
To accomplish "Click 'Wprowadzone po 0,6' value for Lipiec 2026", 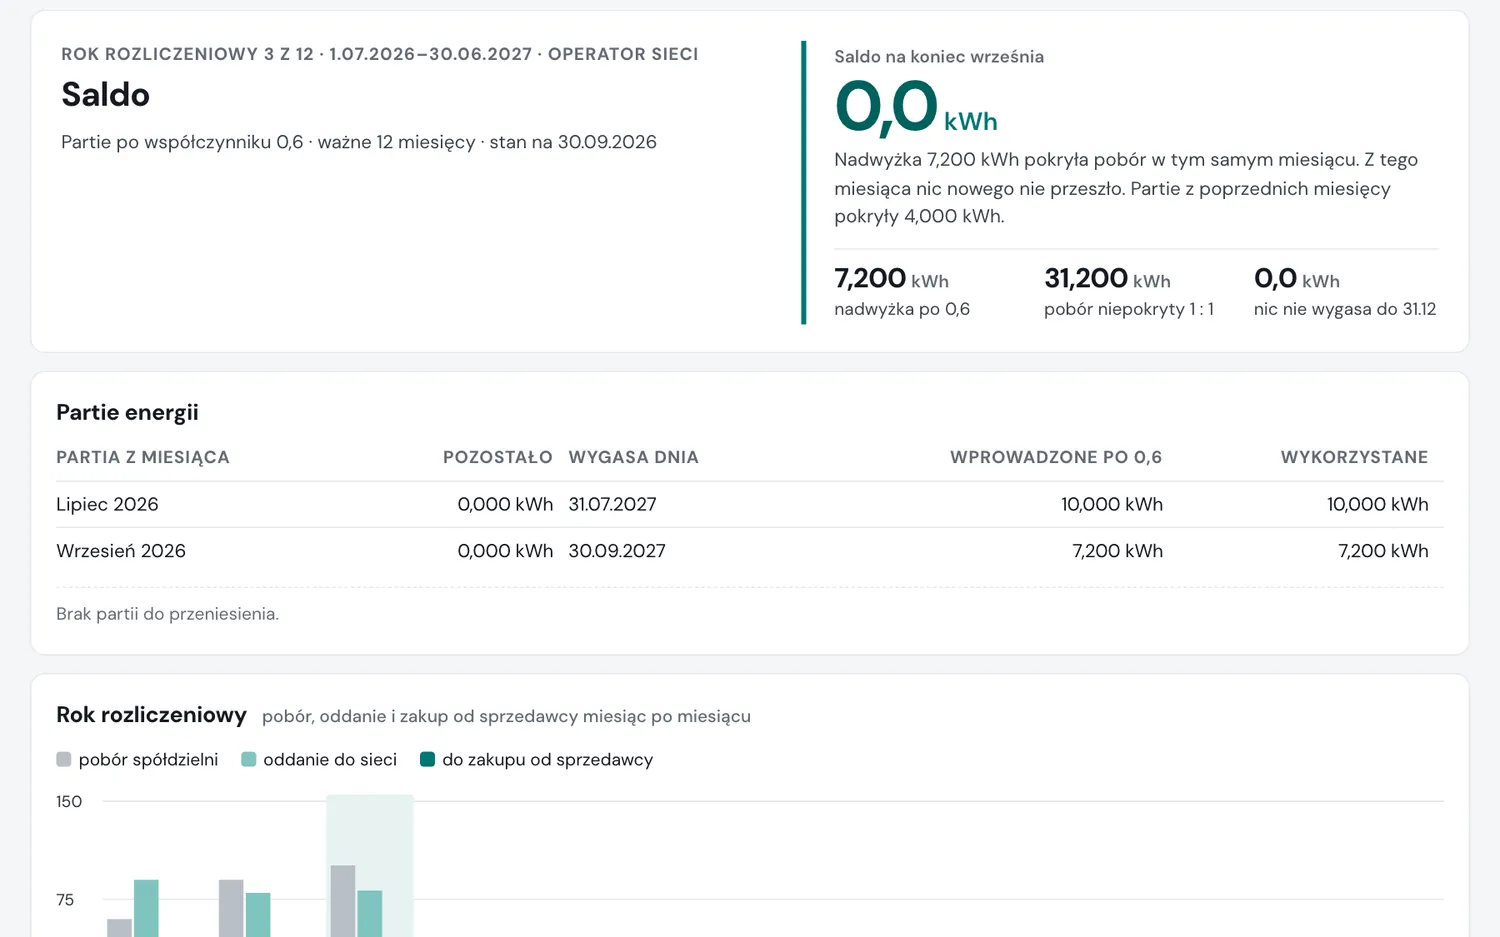I will (x=1112, y=504).
